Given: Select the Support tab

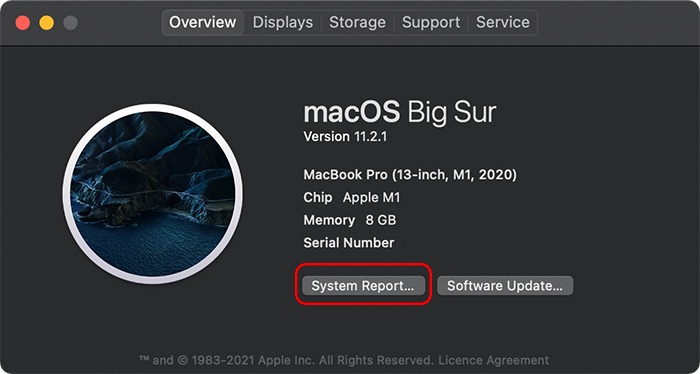Looking at the screenshot, I should [431, 22].
